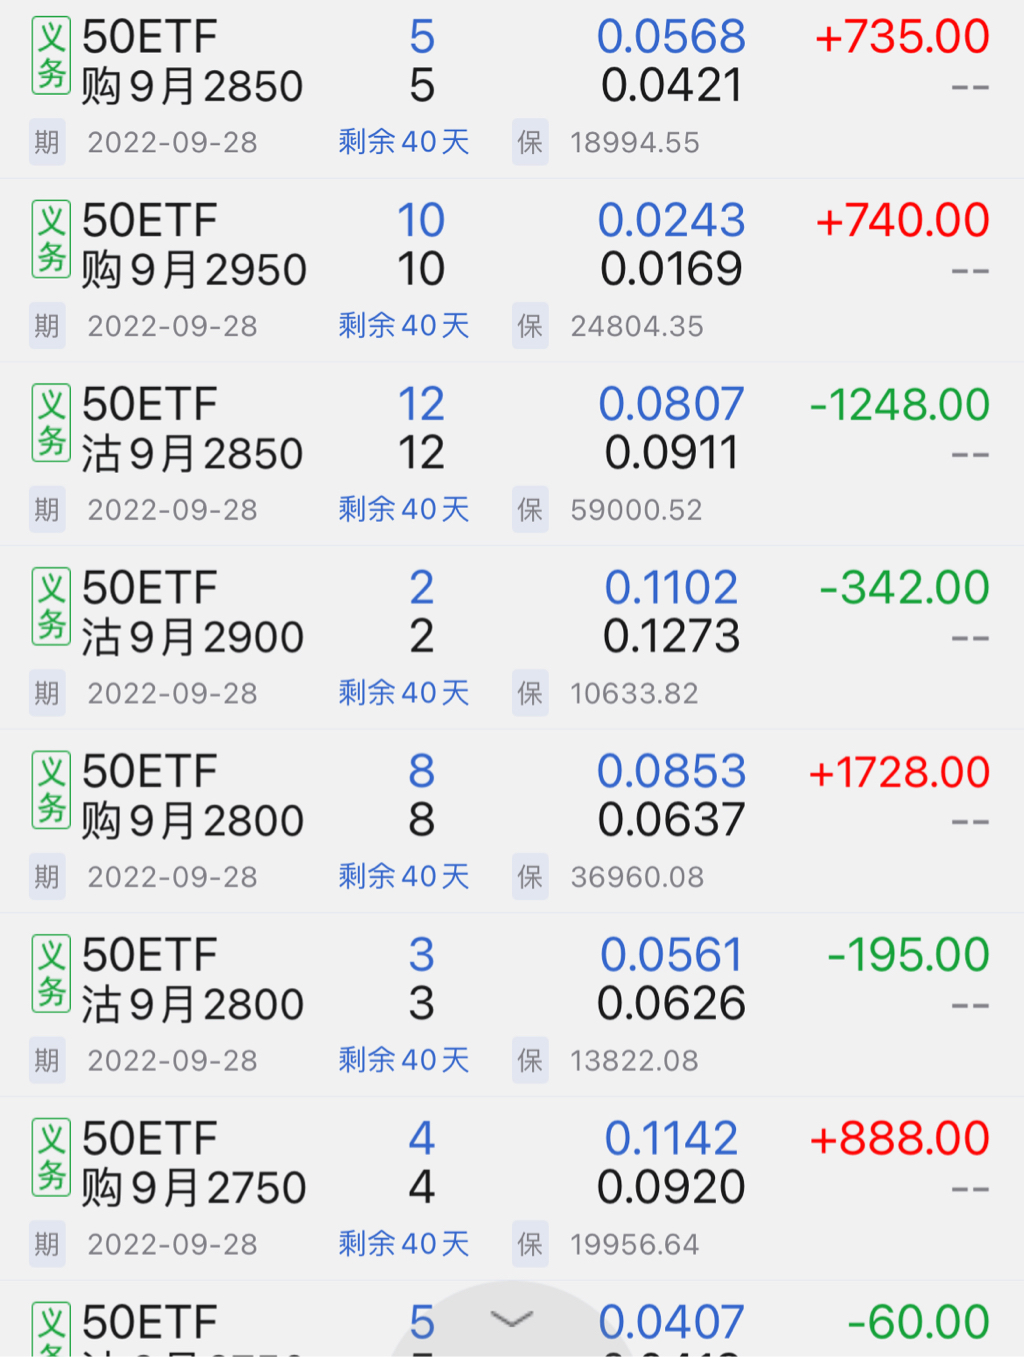The image size is (1024, 1357).
Task: Click the 义务 badge on 购9月2750 row
Action: point(51,1158)
